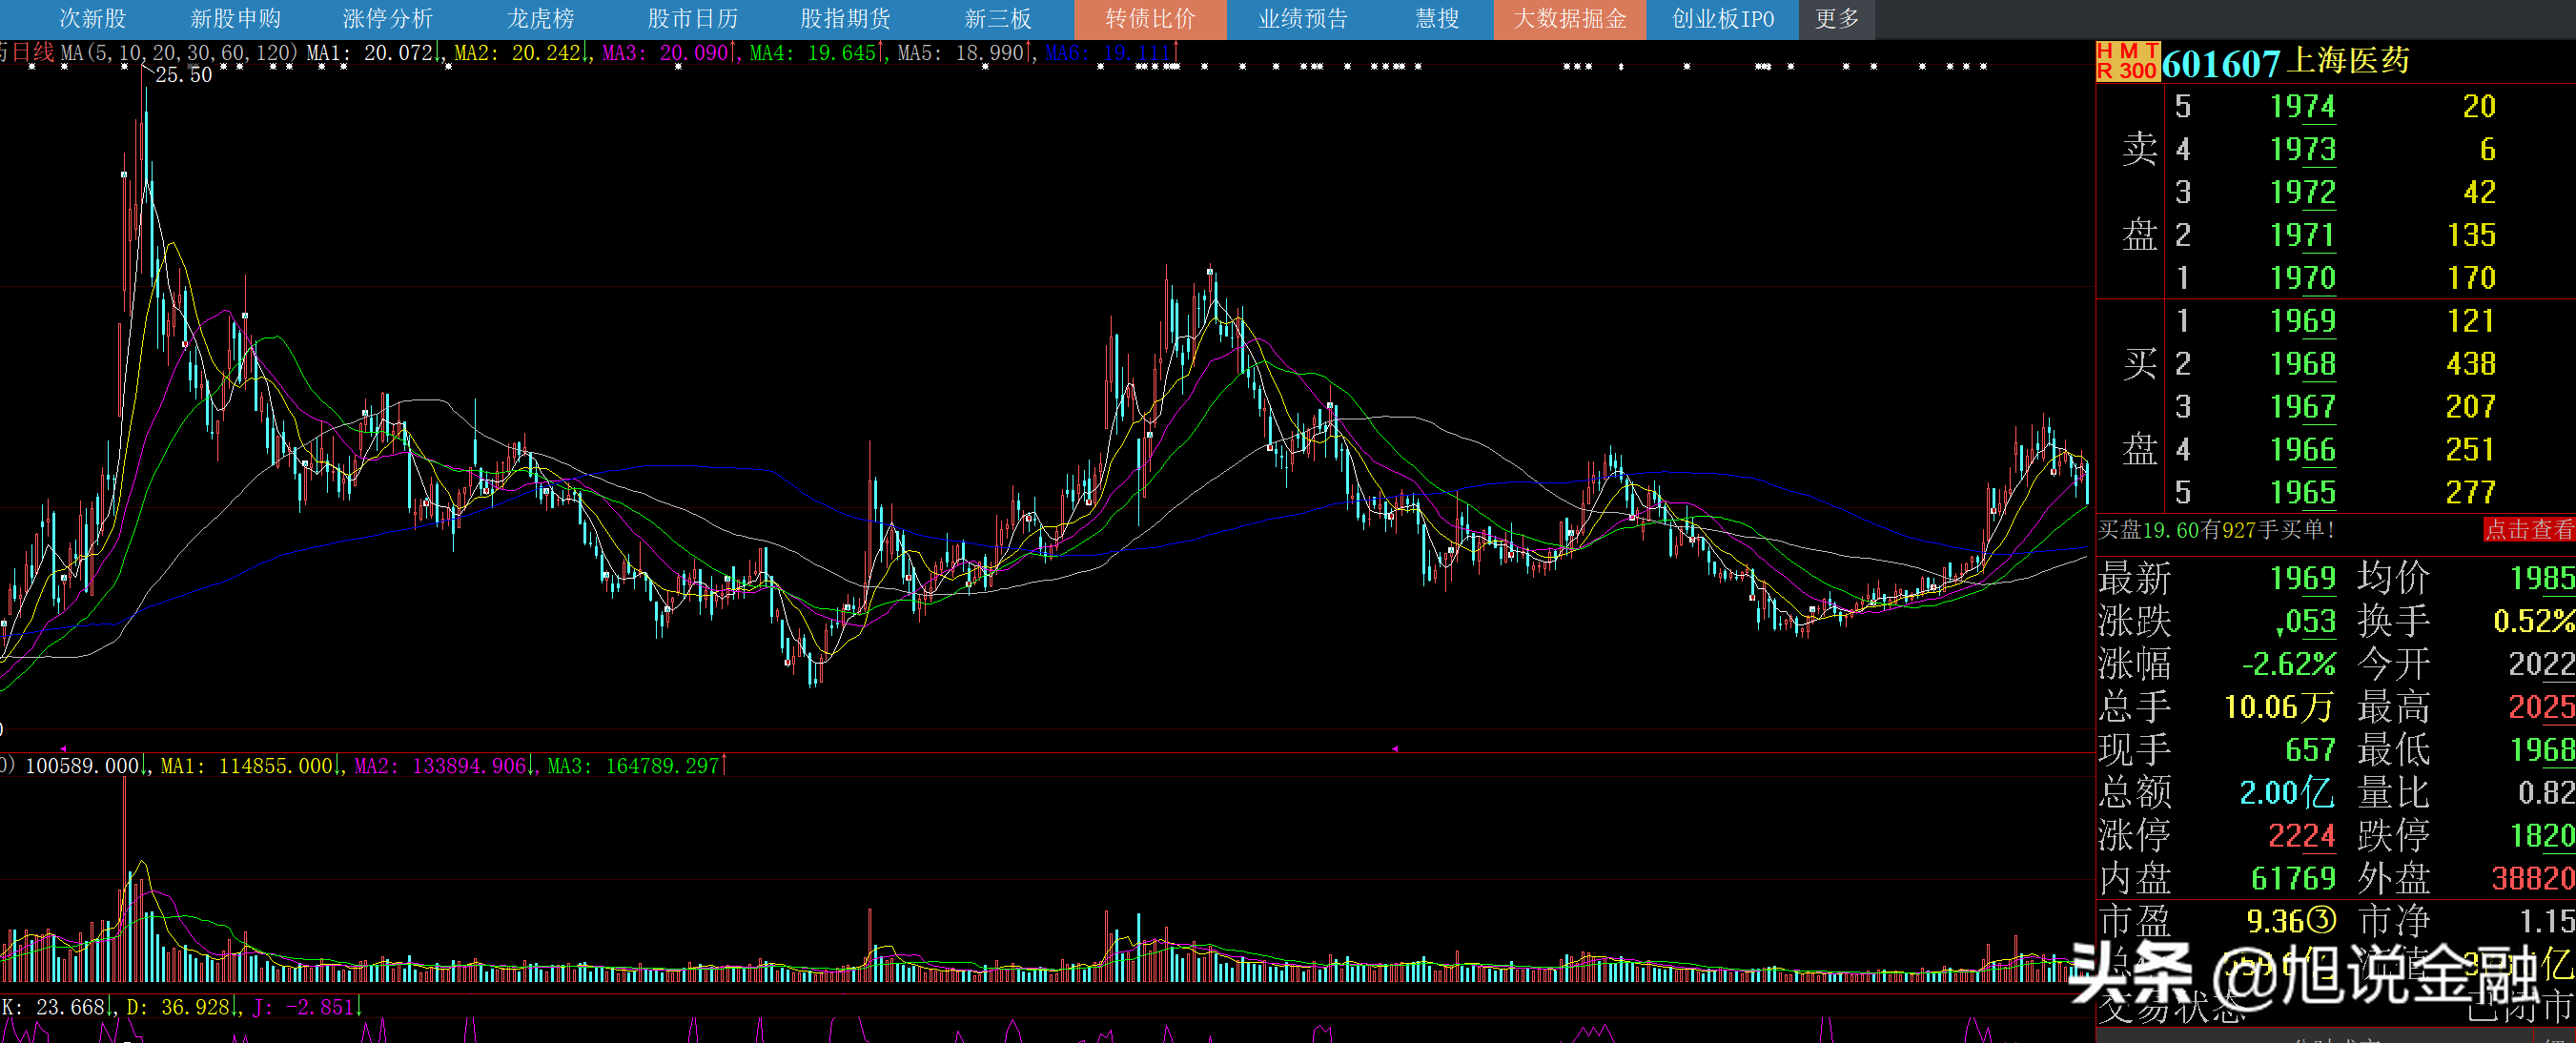
Task: Click the 跌停 price 1820
Action: (x=2543, y=836)
